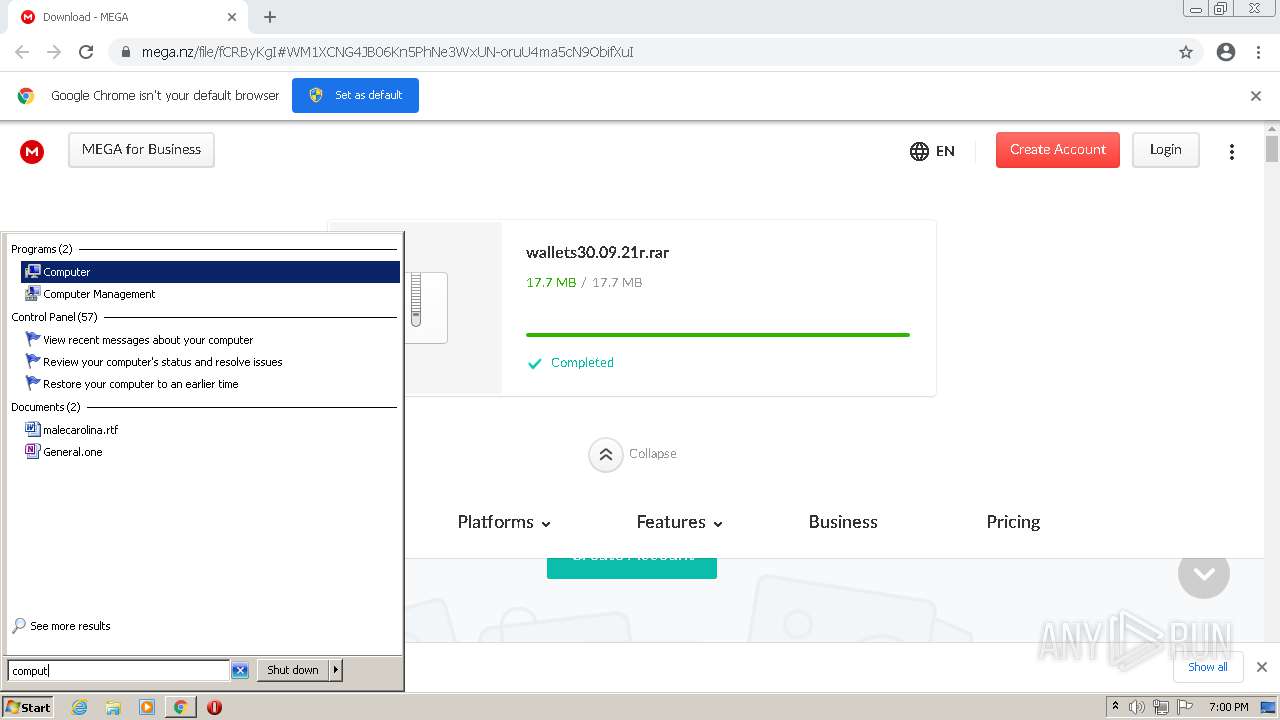Click the Create Account button
The height and width of the screenshot is (720, 1280).
click(1058, 150)
